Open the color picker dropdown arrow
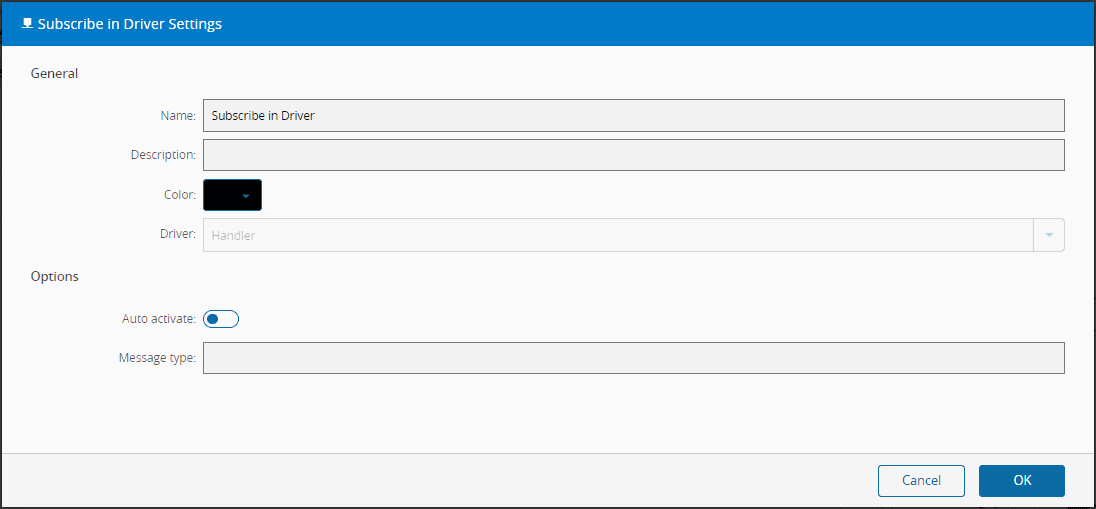 [x=246, y=196]
